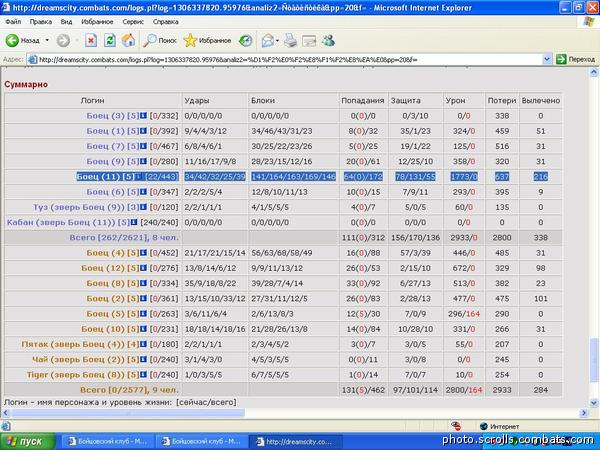
Task: Print the page with printer icon
Action: click(290, 40)
